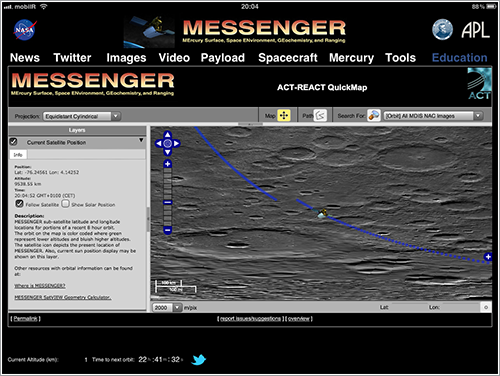
Task: Click the Current Altitude (km) label
Action: 33,360
